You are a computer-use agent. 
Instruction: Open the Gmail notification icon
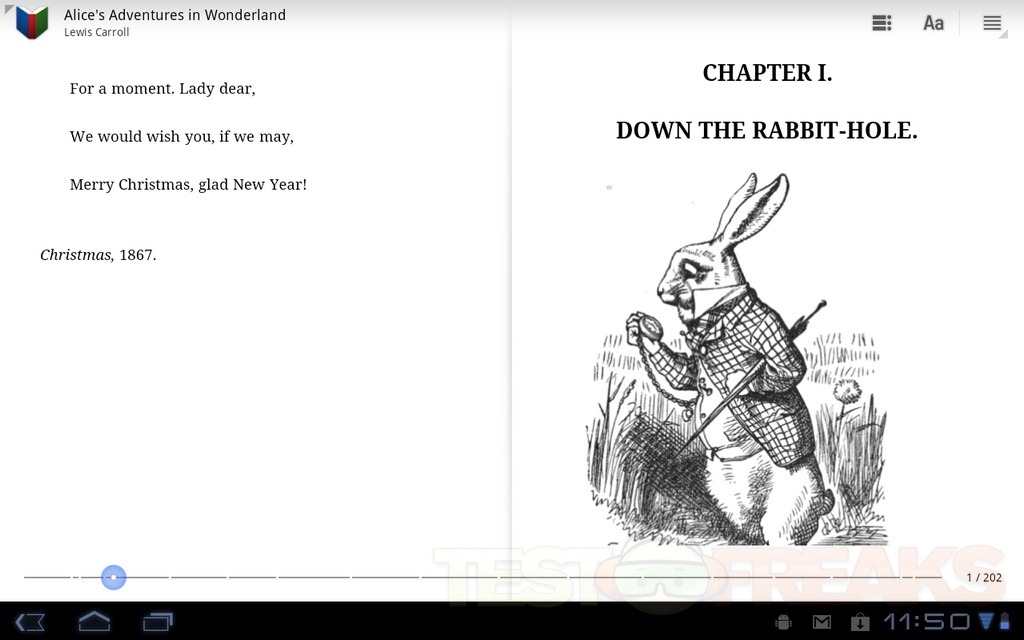[821, 622]
